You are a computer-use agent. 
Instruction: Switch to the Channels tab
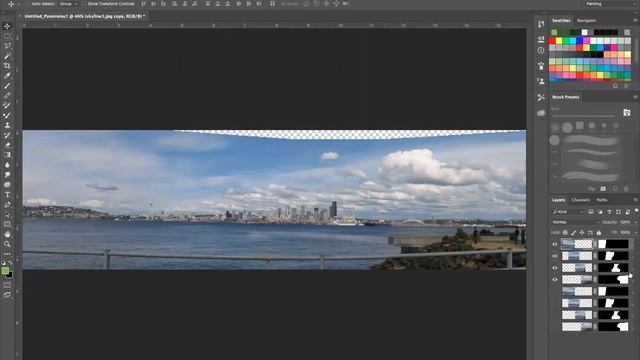point(580,200)
